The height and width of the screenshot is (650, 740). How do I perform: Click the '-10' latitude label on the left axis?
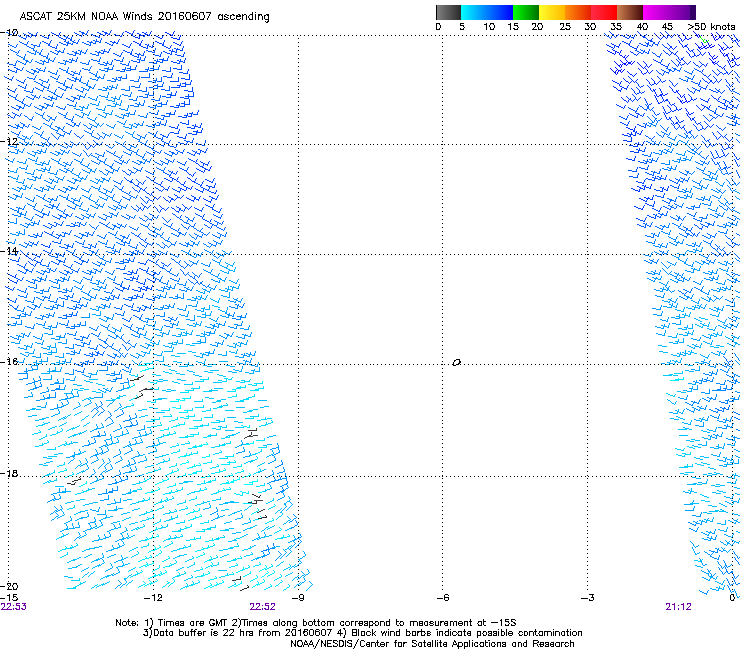pos(9,33)
